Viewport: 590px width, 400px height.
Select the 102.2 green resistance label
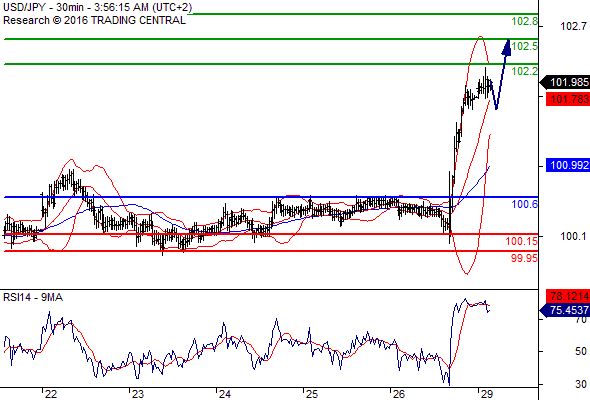click(525, 71)
